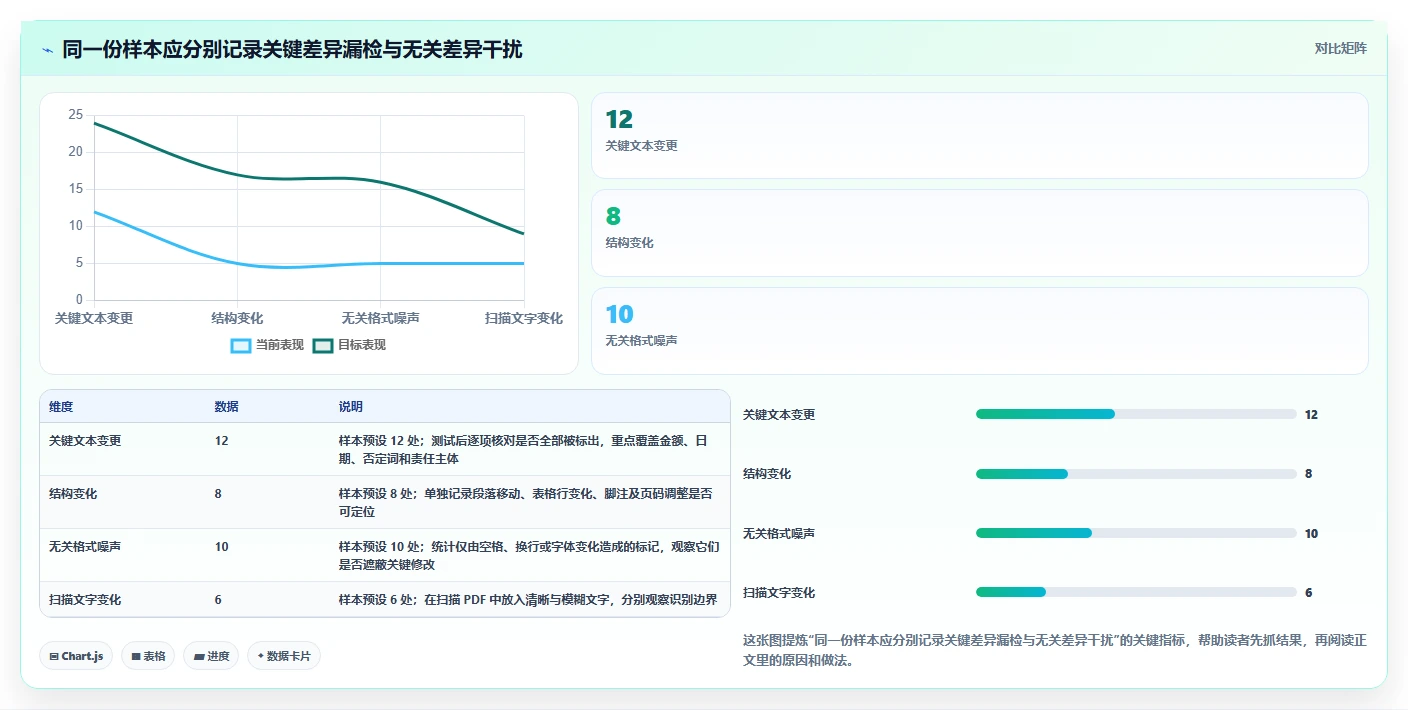Click the 目标表现 legend label
The width and height of the screenshot is (1408, 710).
tap(362, 345)
